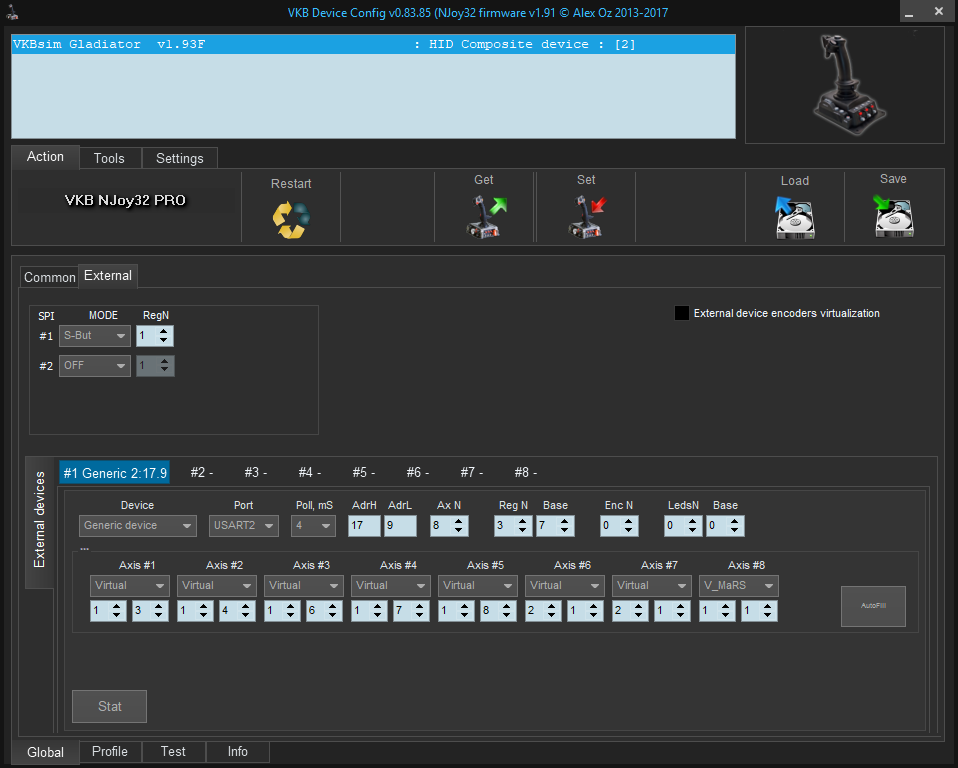Image resolution: width=958 pixels, height=768 pixels.
Task: Click the Stat button
Action: point(110,706)
